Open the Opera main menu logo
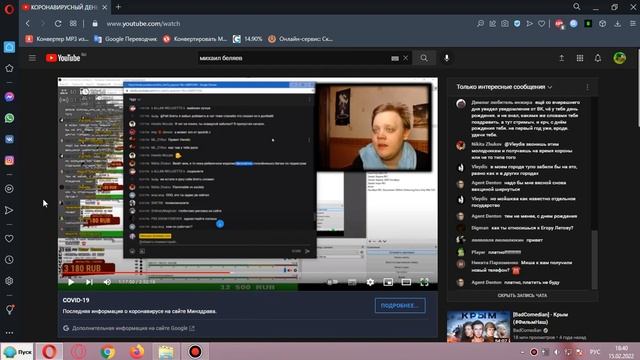 tap(9, 9)
